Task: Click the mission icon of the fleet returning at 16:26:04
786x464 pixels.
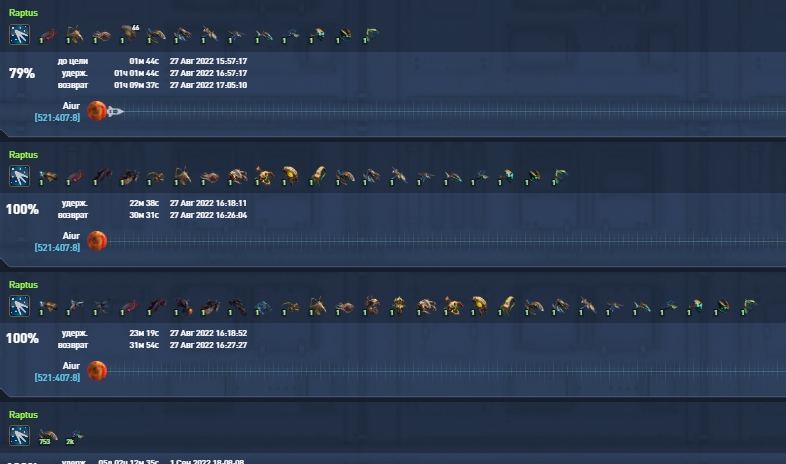Action: (20, 176)
